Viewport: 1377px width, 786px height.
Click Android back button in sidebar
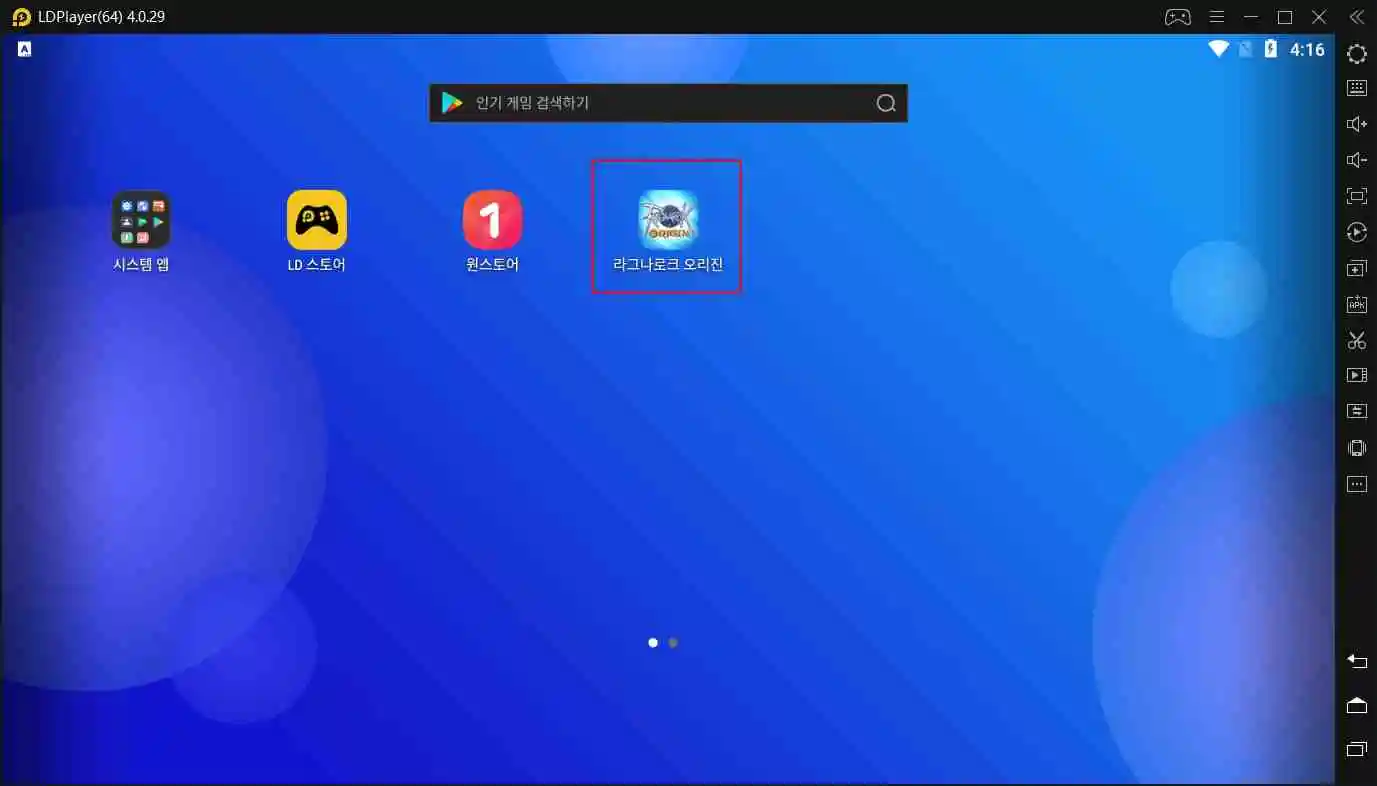pyautogui.click(x=1356, y=661)
